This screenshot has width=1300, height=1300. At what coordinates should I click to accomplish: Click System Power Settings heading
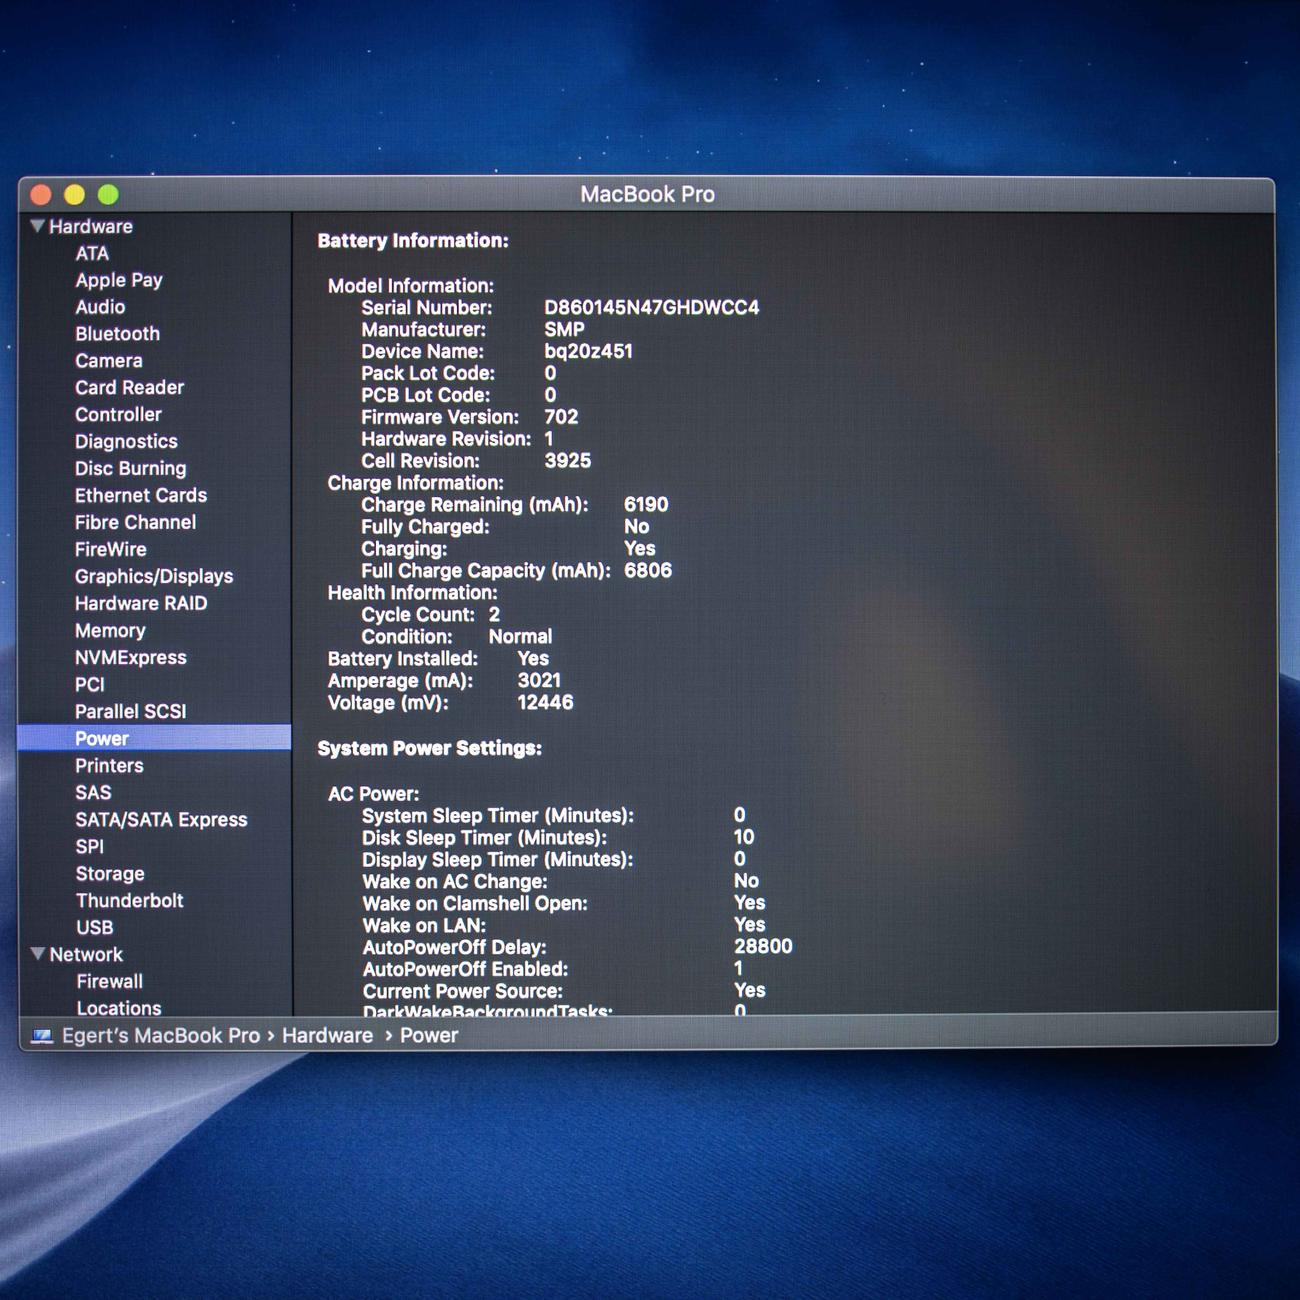tap(430, 748)
